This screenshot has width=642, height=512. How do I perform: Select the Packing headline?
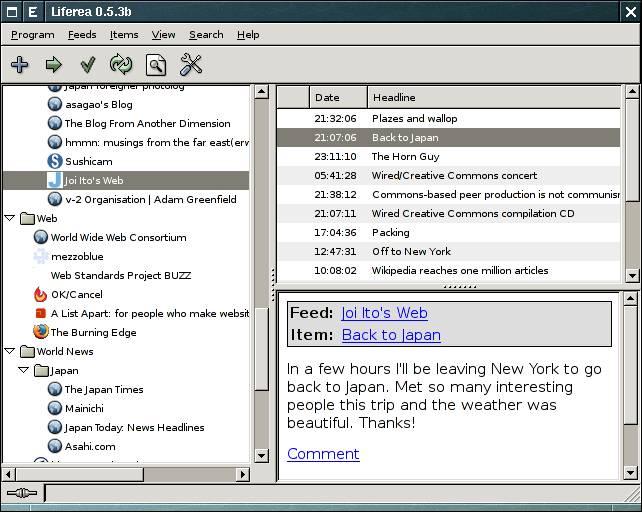click(x=448, y=232)
